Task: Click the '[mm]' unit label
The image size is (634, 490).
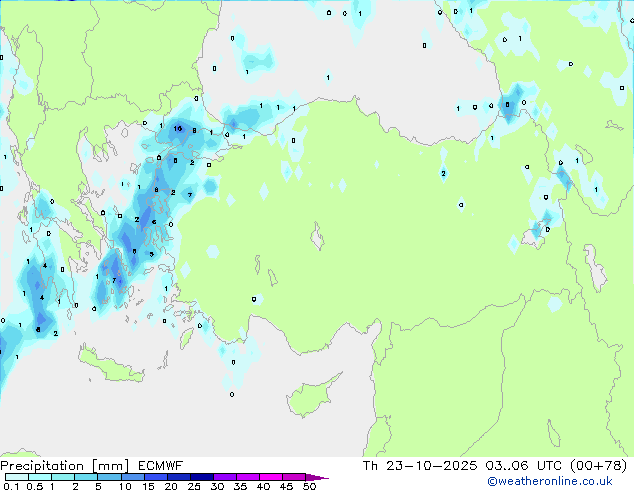Action: pyautogui.click(x=110, y=466)
